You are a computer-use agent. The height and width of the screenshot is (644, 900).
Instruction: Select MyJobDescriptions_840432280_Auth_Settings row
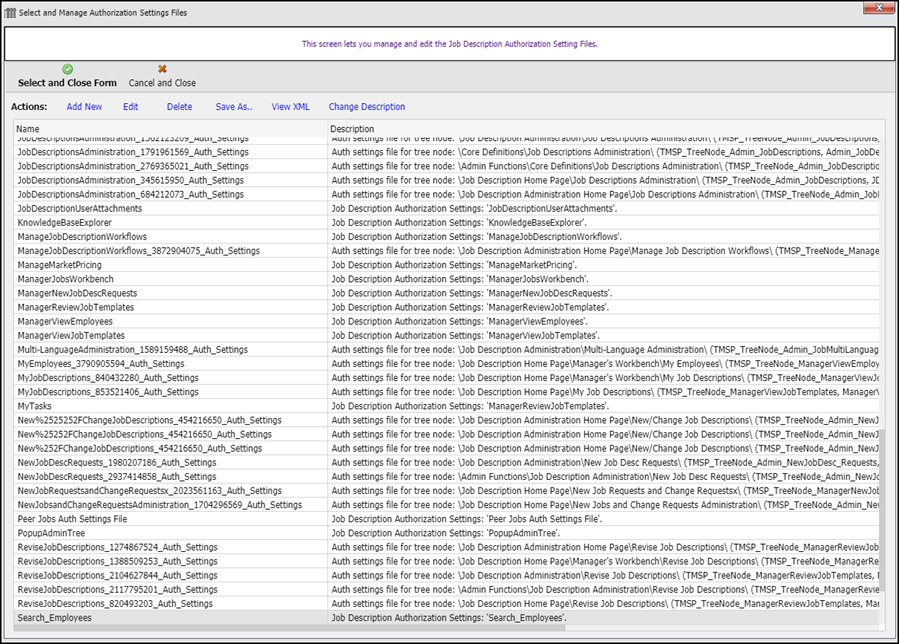pos(447,378)
